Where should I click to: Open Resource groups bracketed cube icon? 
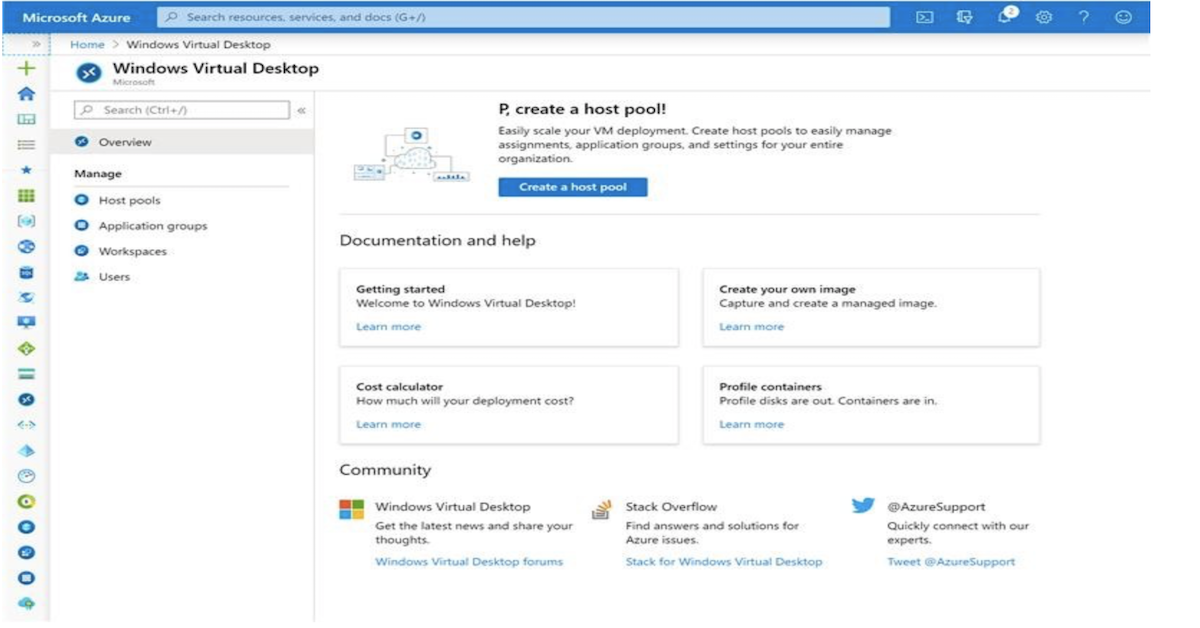coord(27,221)
